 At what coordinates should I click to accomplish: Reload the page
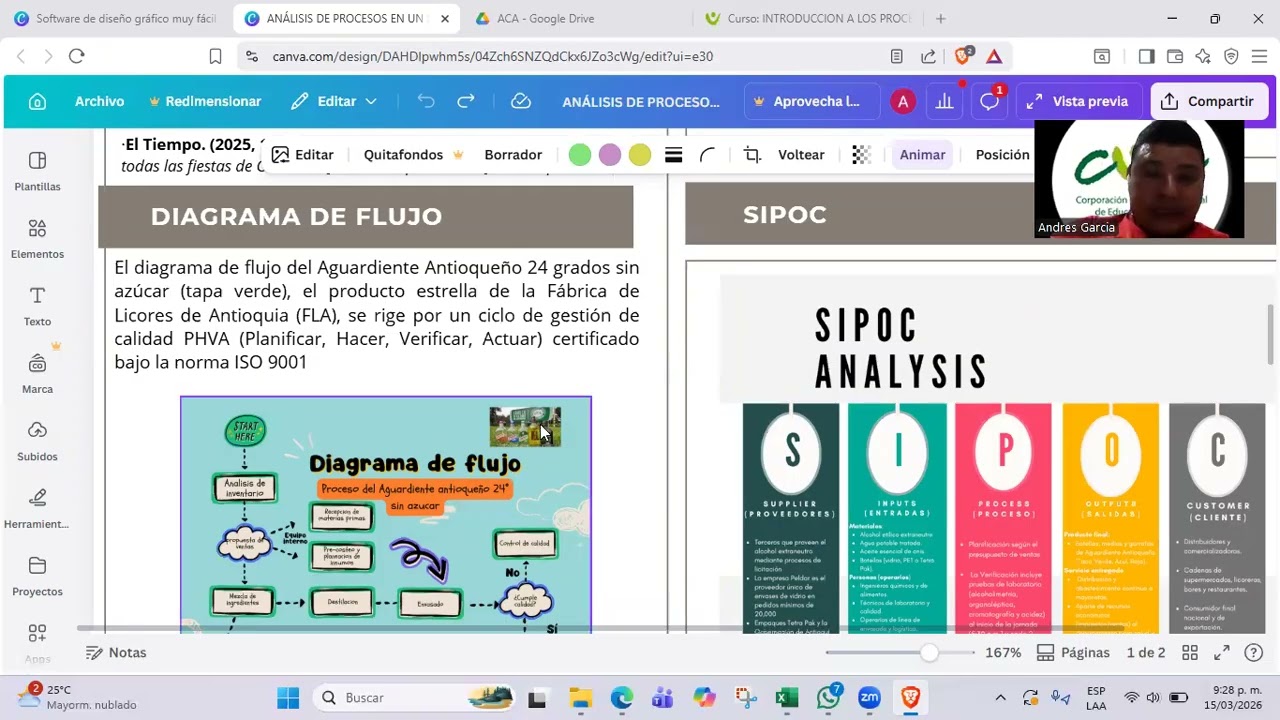tap(76, 56)
